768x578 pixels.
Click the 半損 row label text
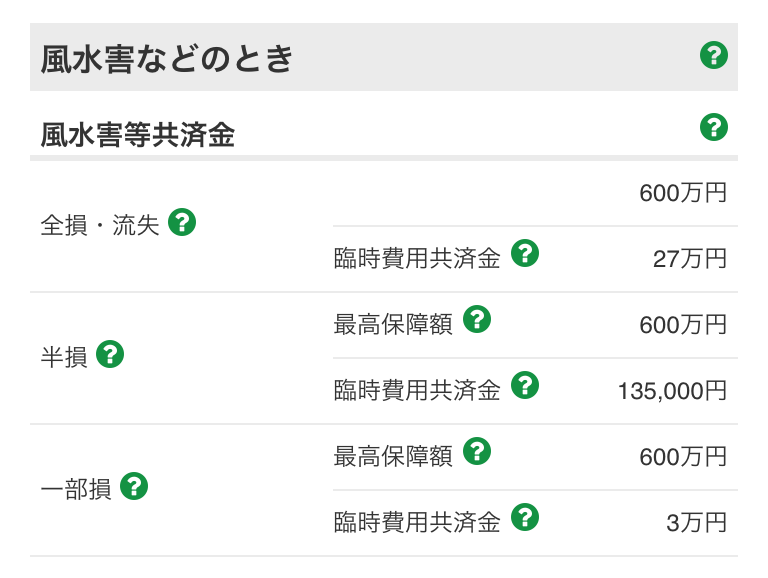point(64,357)
